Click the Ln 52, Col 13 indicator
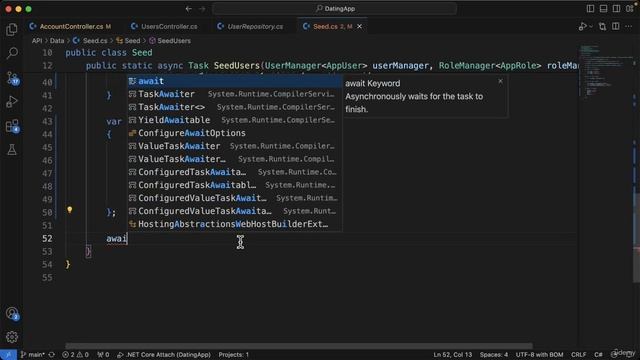The image size is (640, 360). point(453,355)
